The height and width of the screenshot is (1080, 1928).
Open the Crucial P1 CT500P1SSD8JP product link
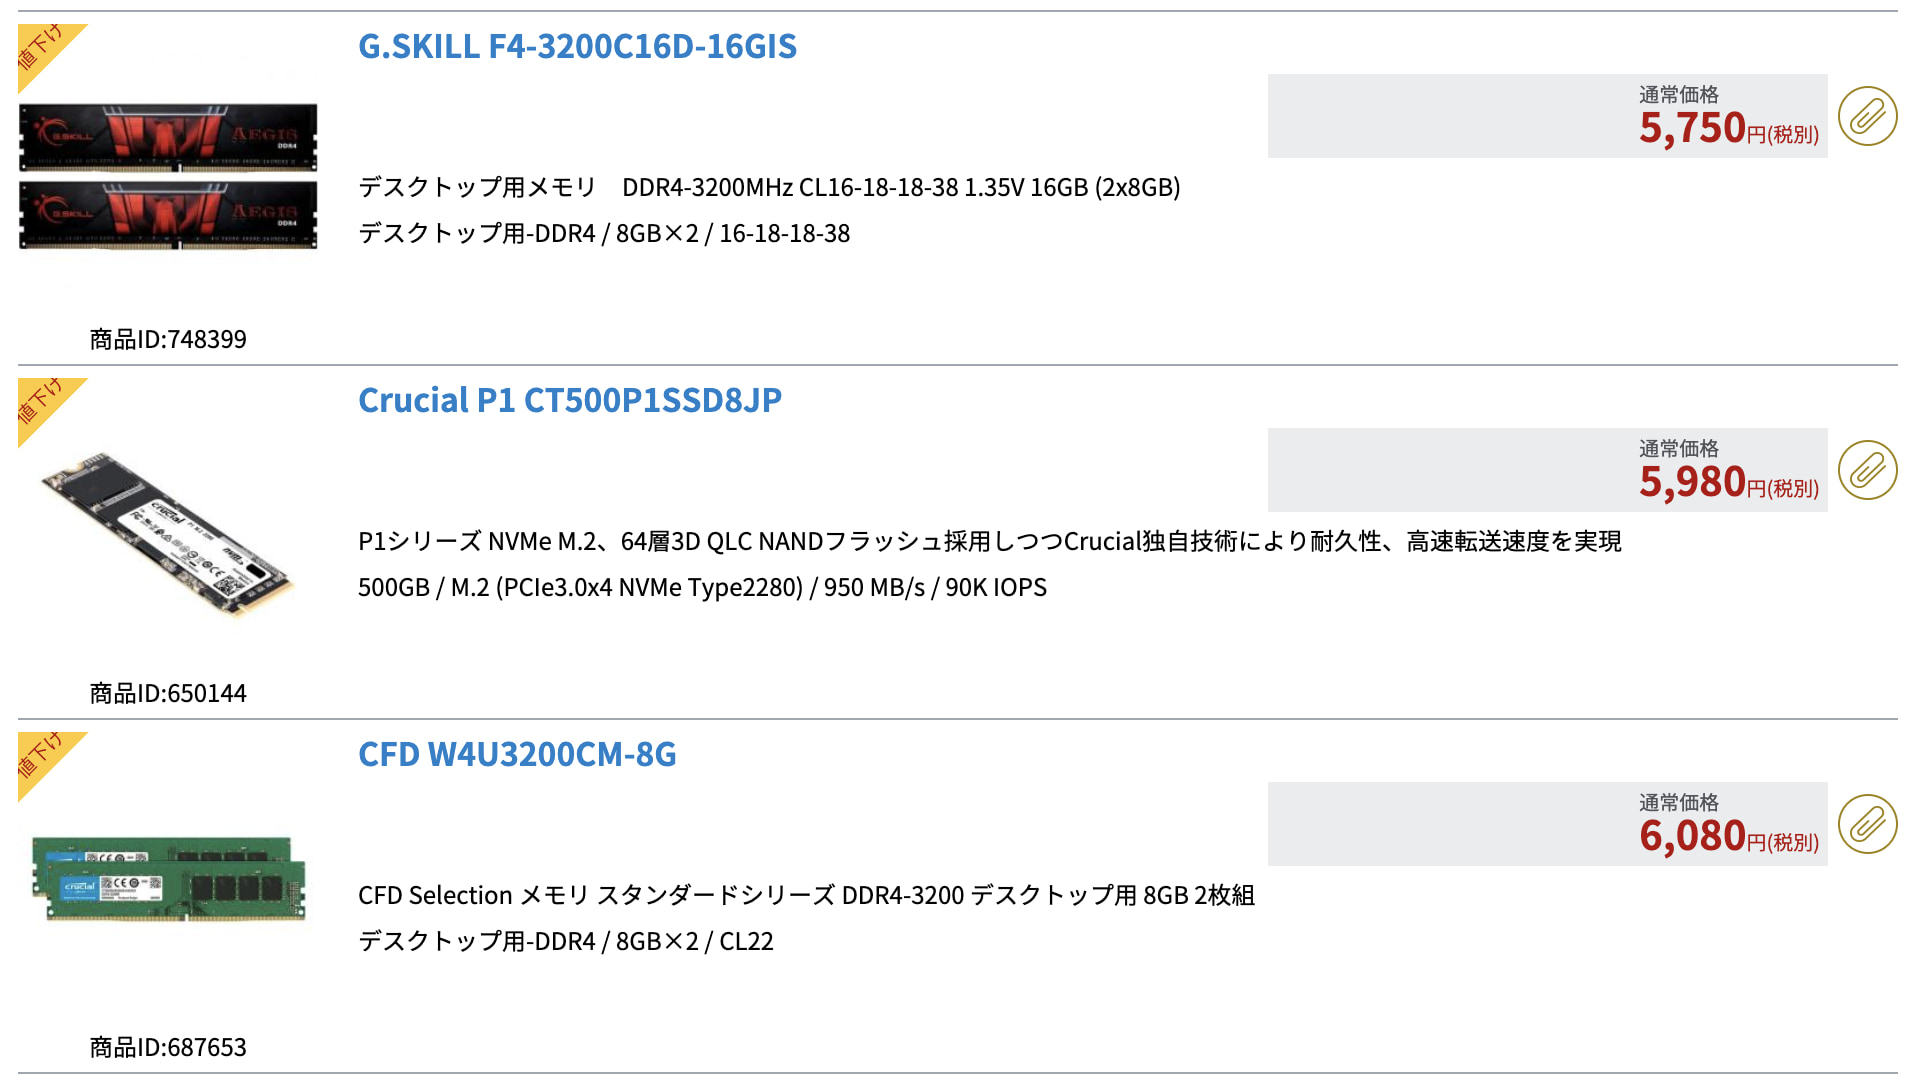[570, 400]
